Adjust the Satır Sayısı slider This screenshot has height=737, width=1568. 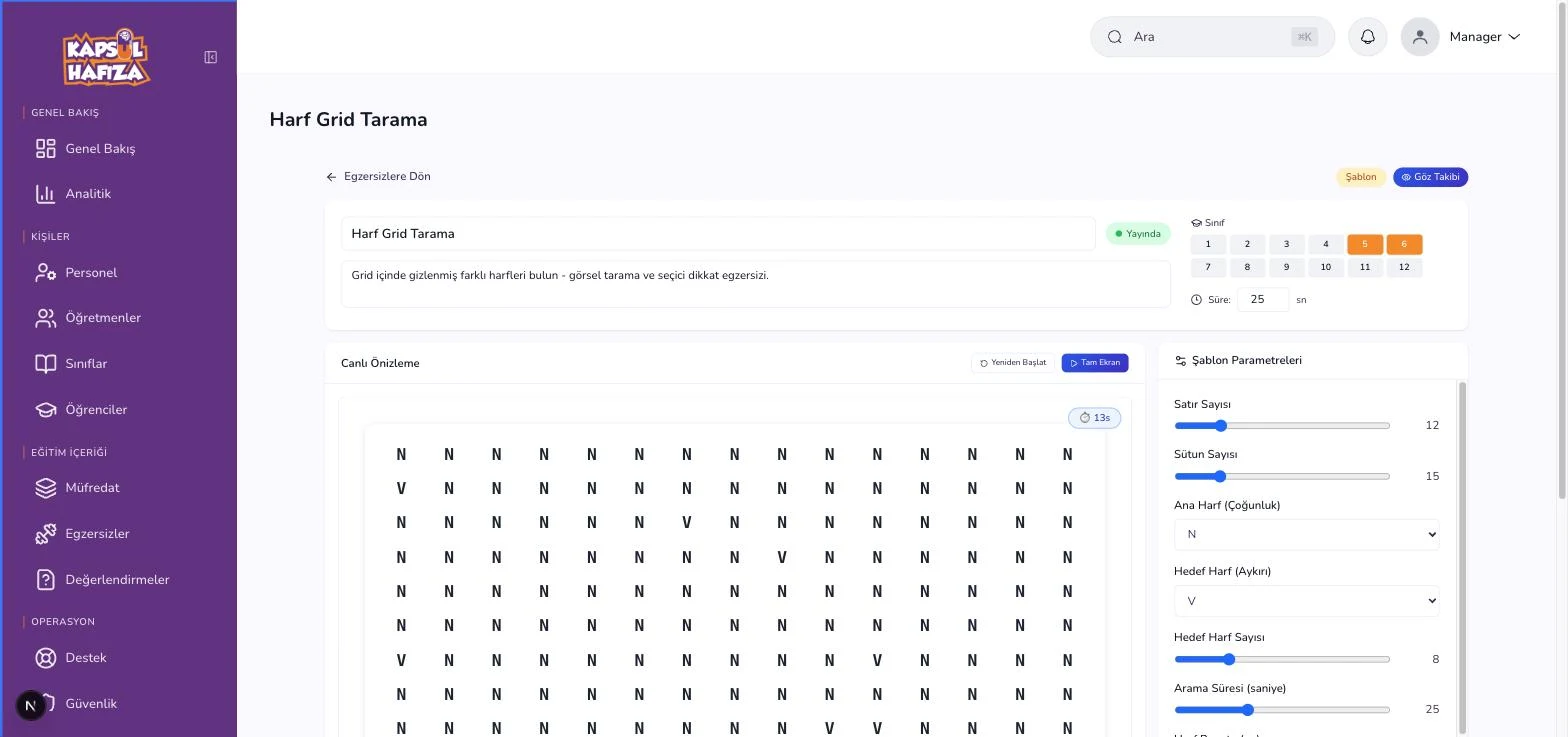pos(1282,426)
